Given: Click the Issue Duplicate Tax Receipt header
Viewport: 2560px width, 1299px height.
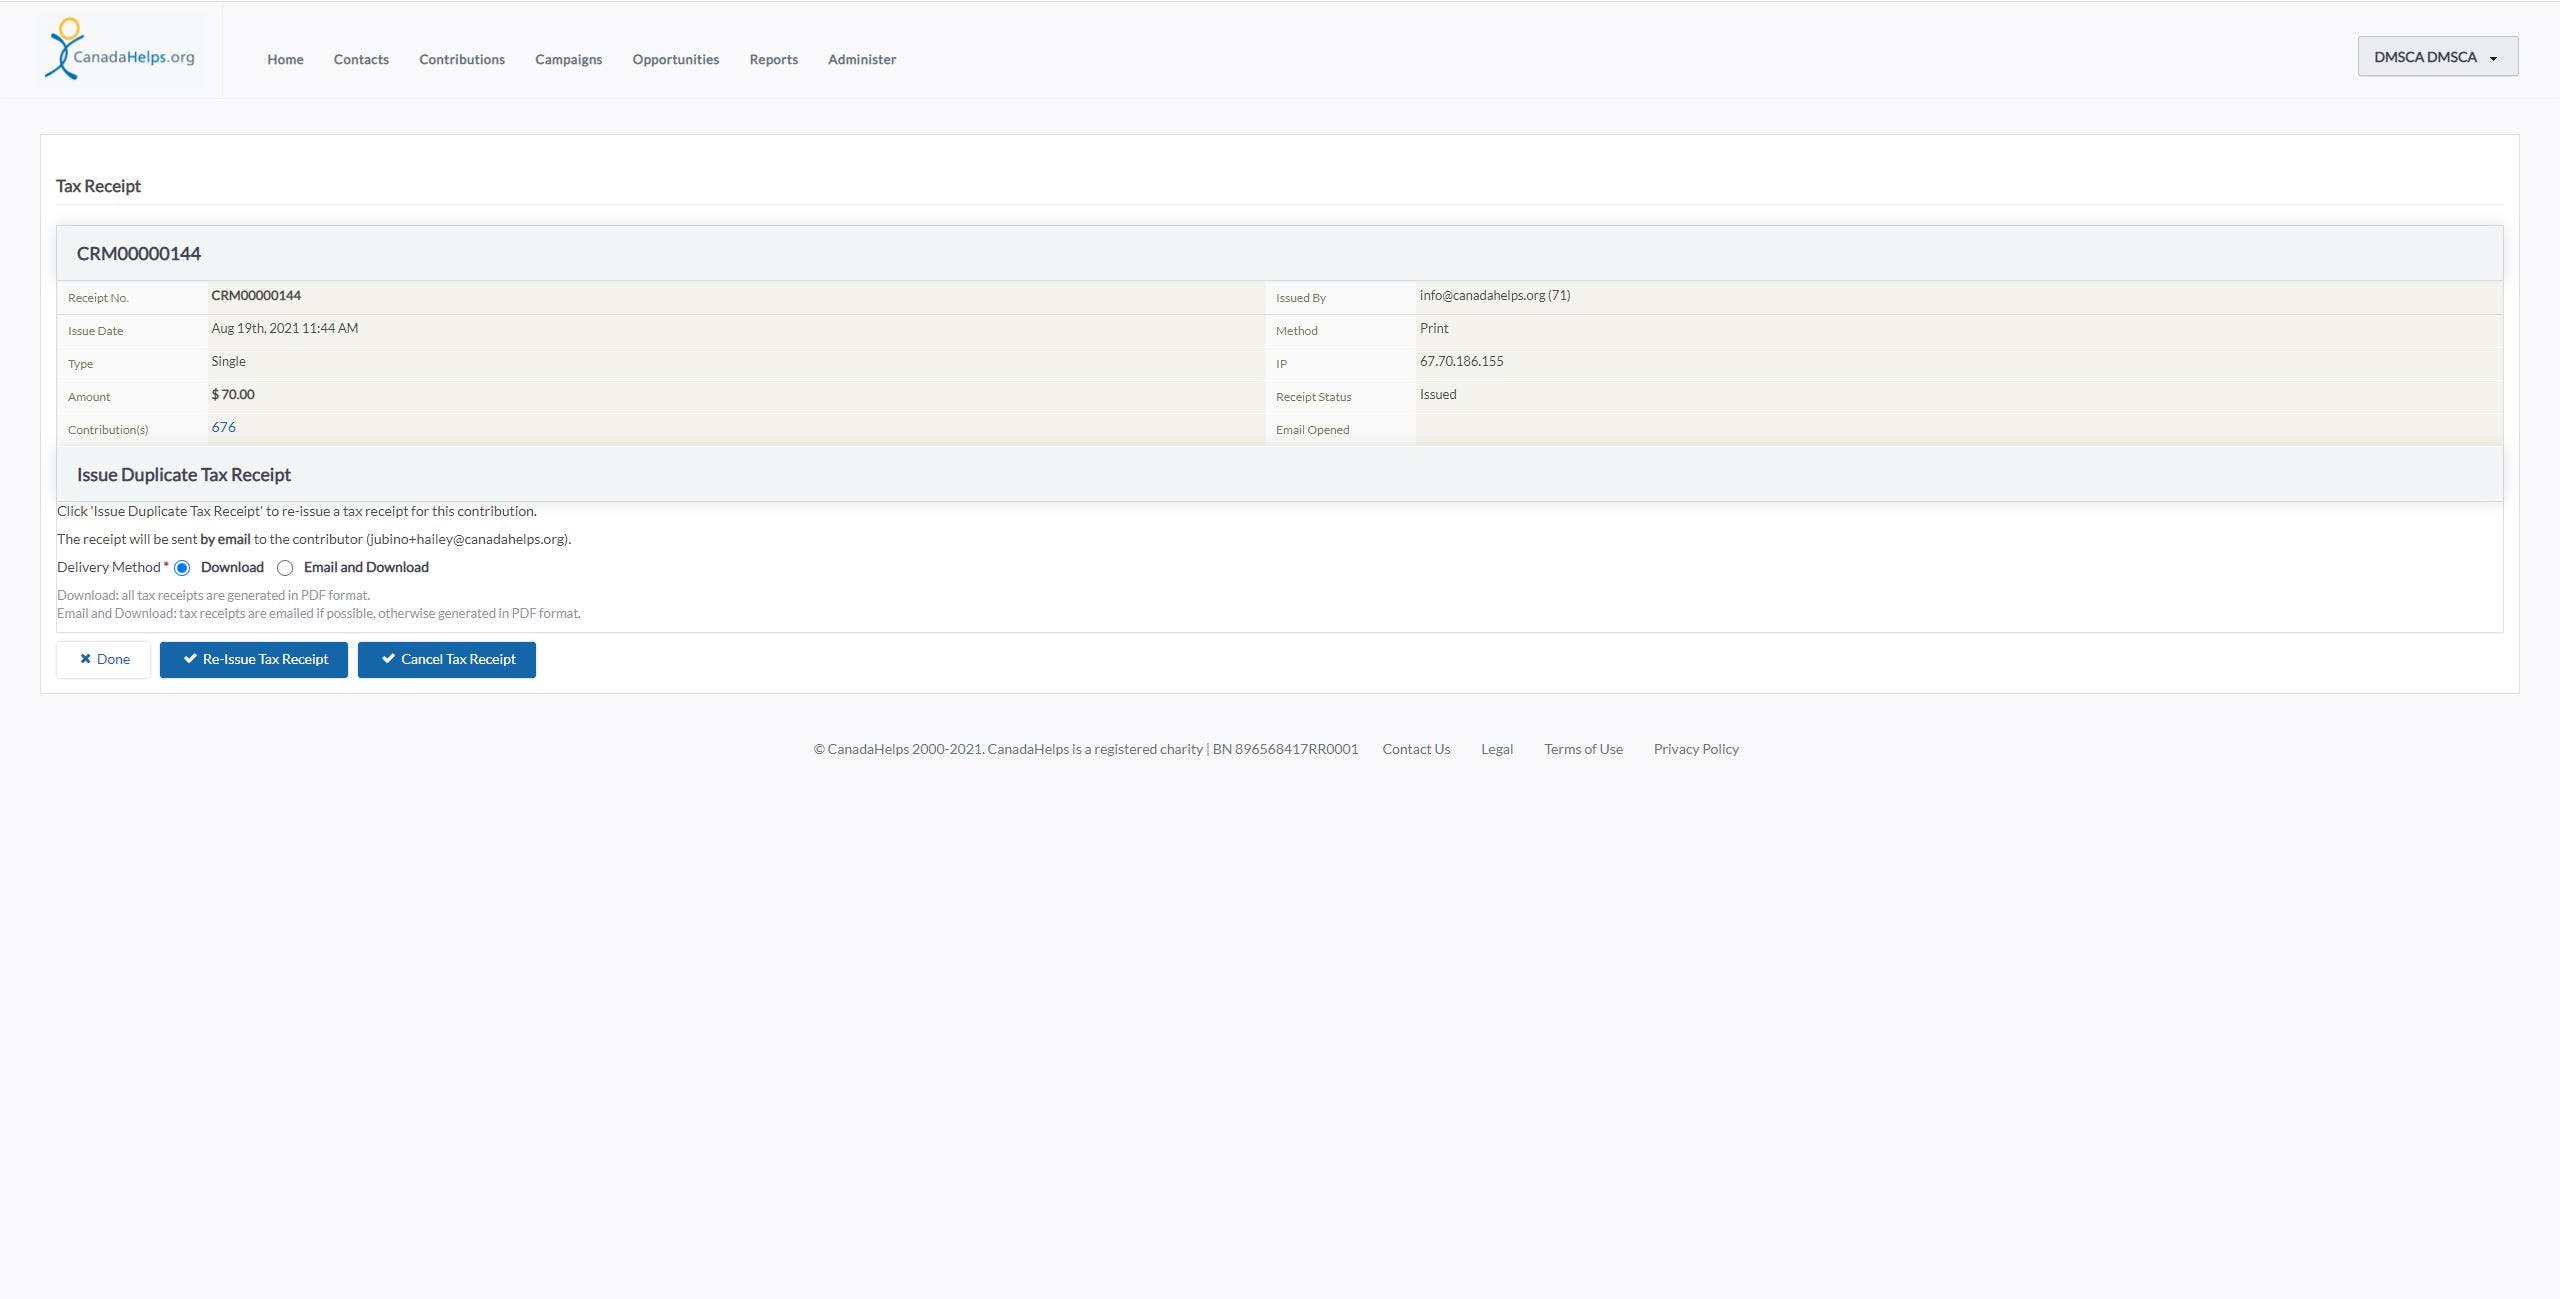Looking at the screenshot, I should click(184, 475).
